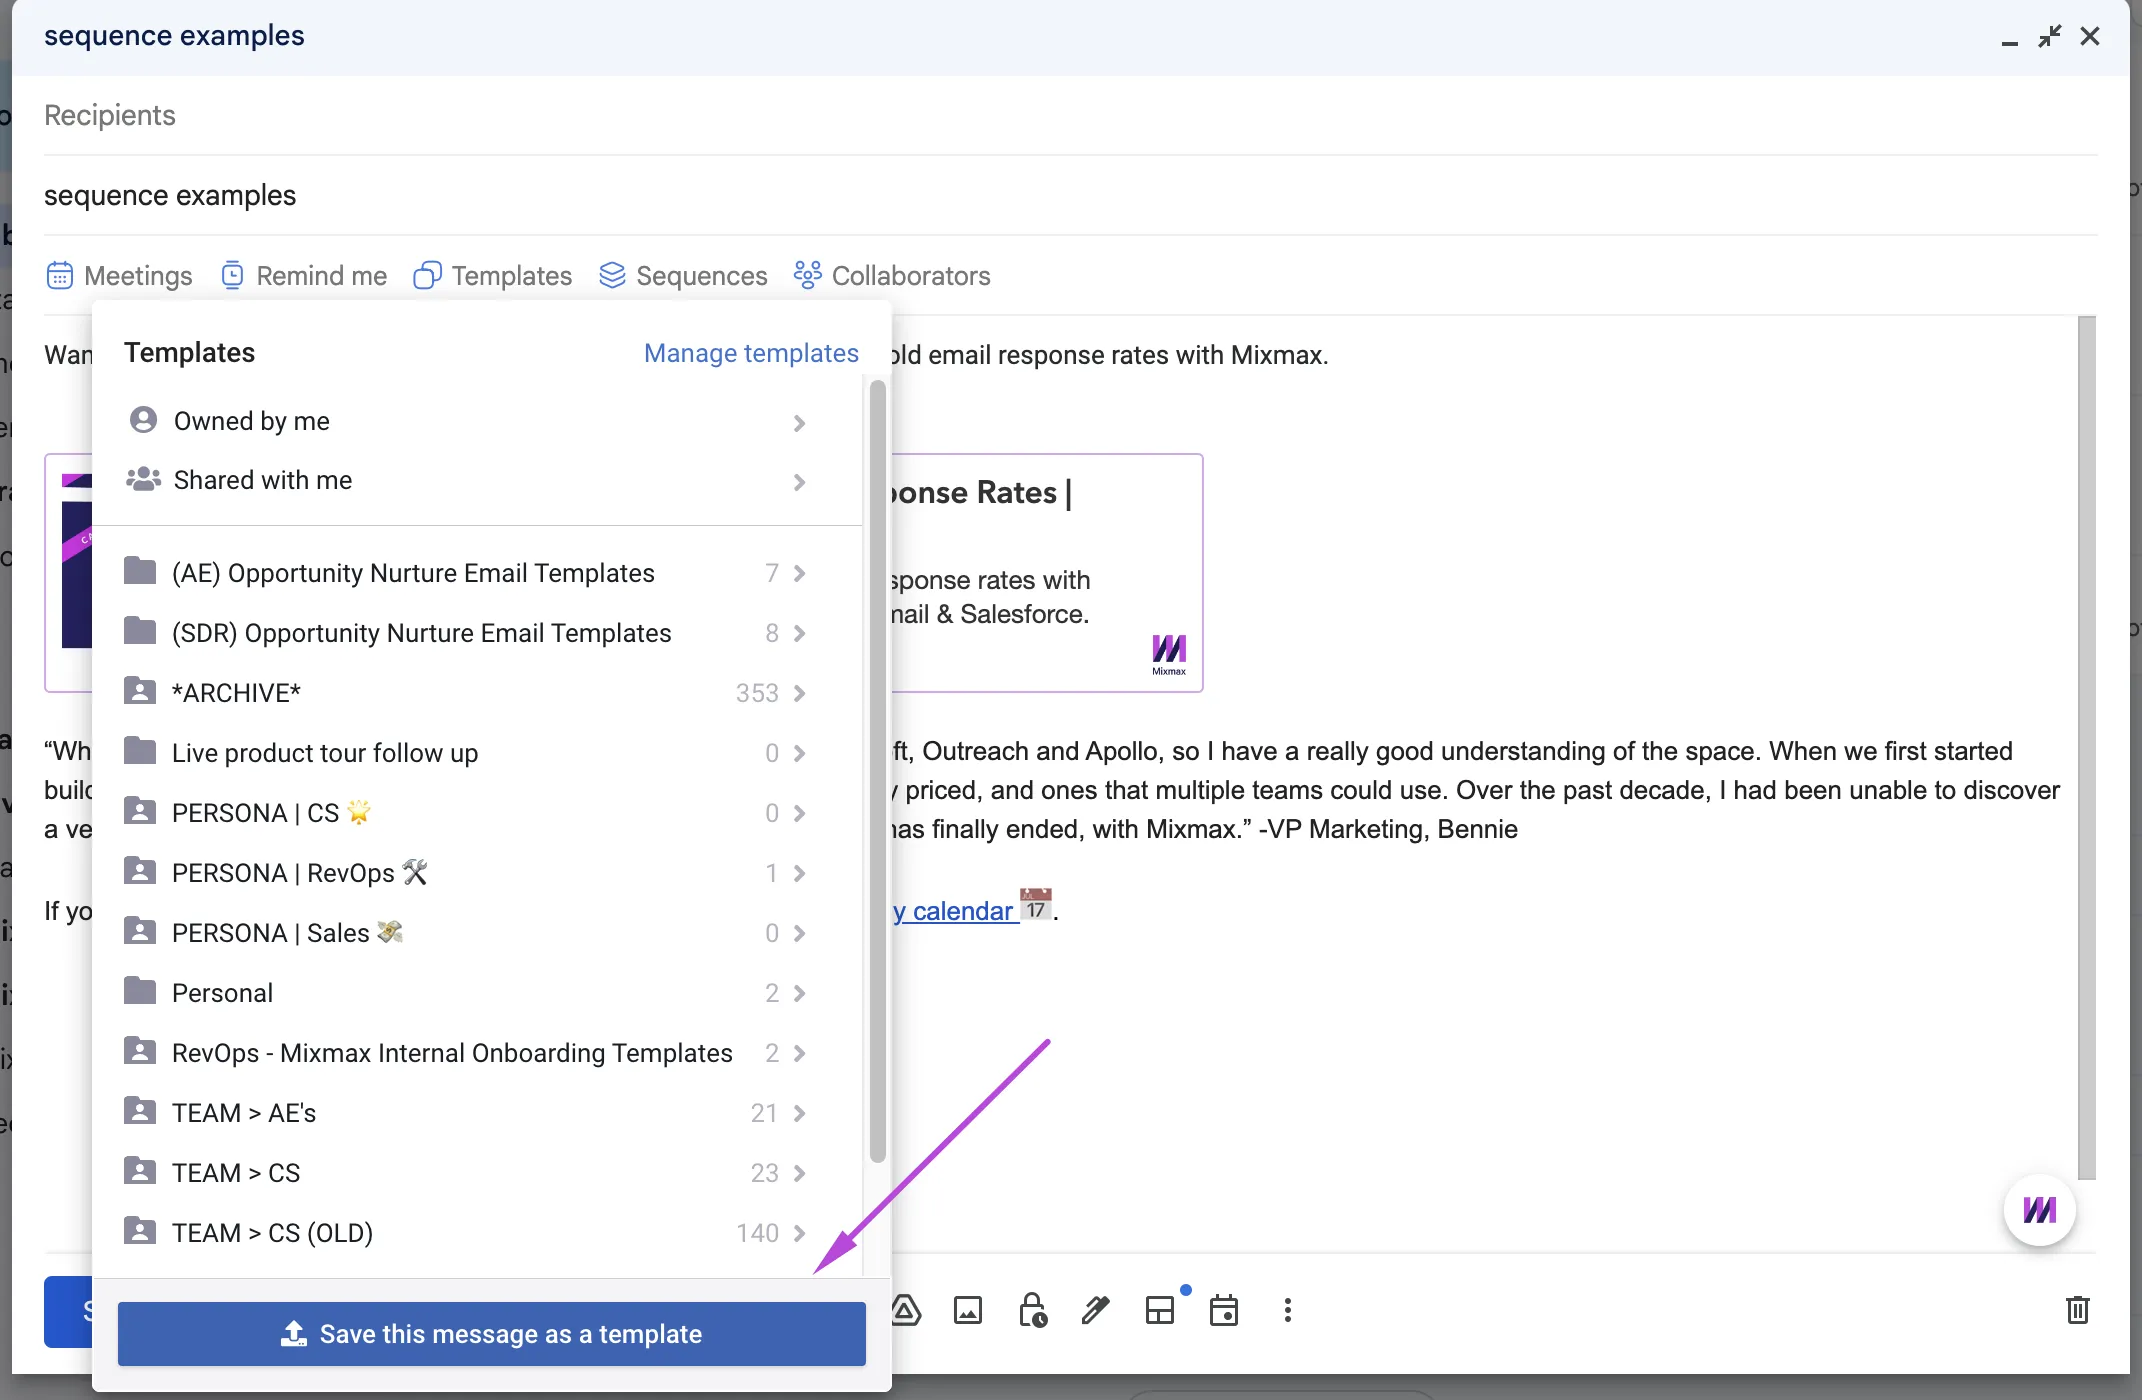Open the Meetings menu item
Image resolution: width=2142 pixels, height=1400 pixels.
pos(120,275)
